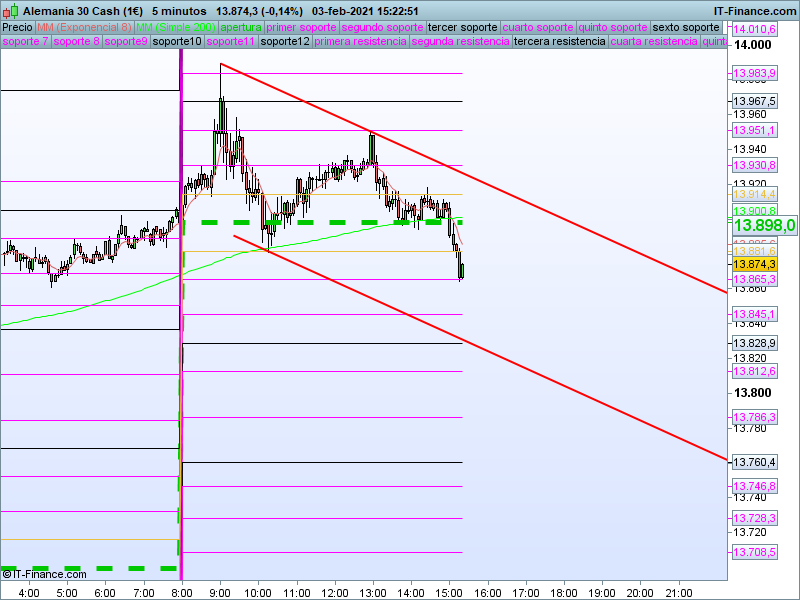Select the orange highlighted 13.874,3 price label
The image size is (800, 600).
[754, 264]
